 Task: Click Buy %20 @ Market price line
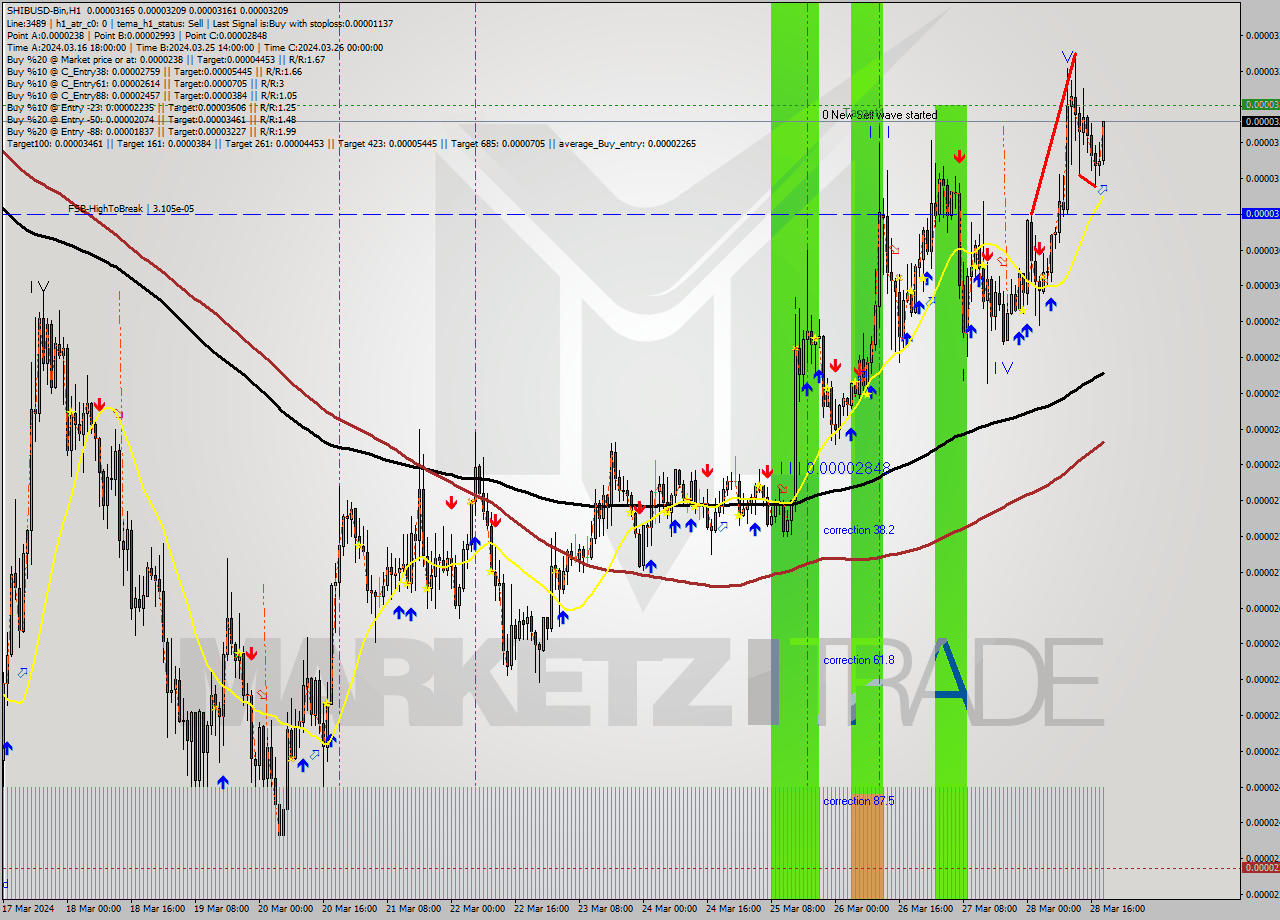165,59
